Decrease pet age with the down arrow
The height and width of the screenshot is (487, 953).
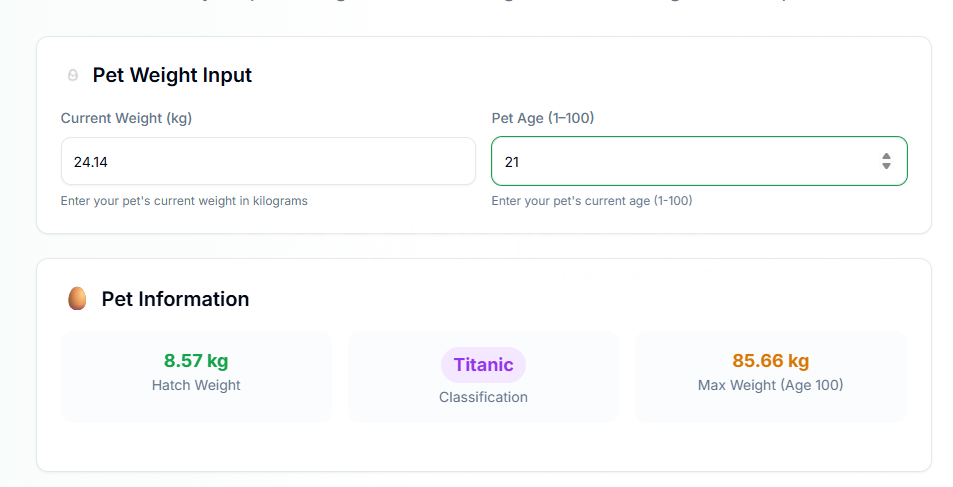[886, 165]
